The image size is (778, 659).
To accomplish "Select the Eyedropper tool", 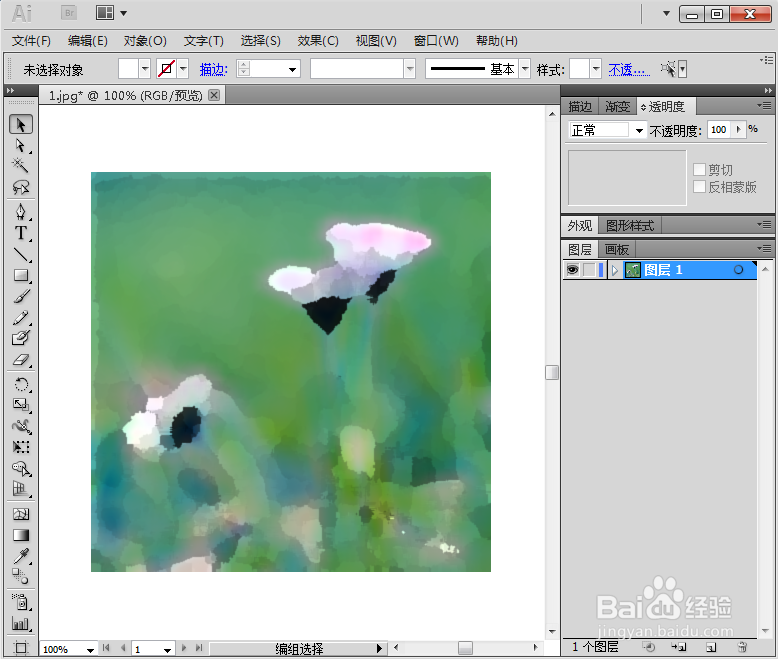I will tap(21, 556).
